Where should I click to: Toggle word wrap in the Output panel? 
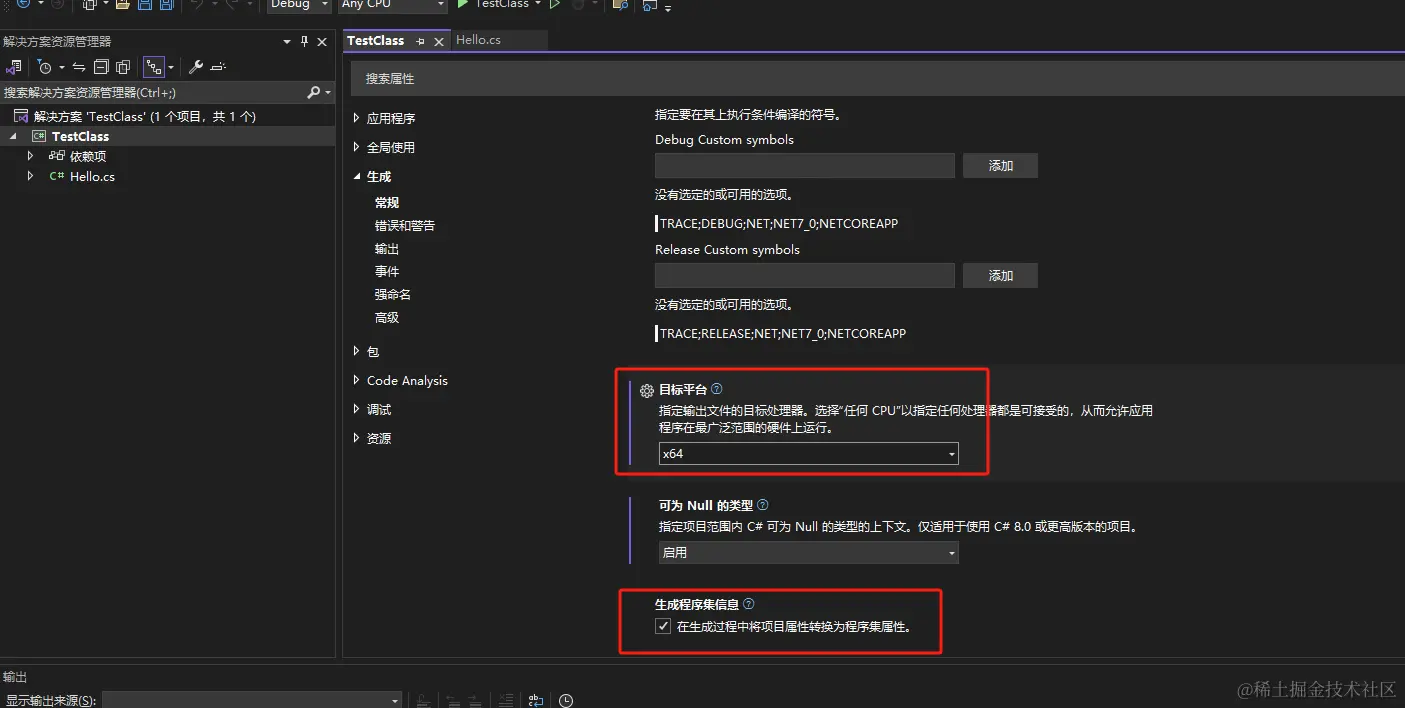(537, 701)
